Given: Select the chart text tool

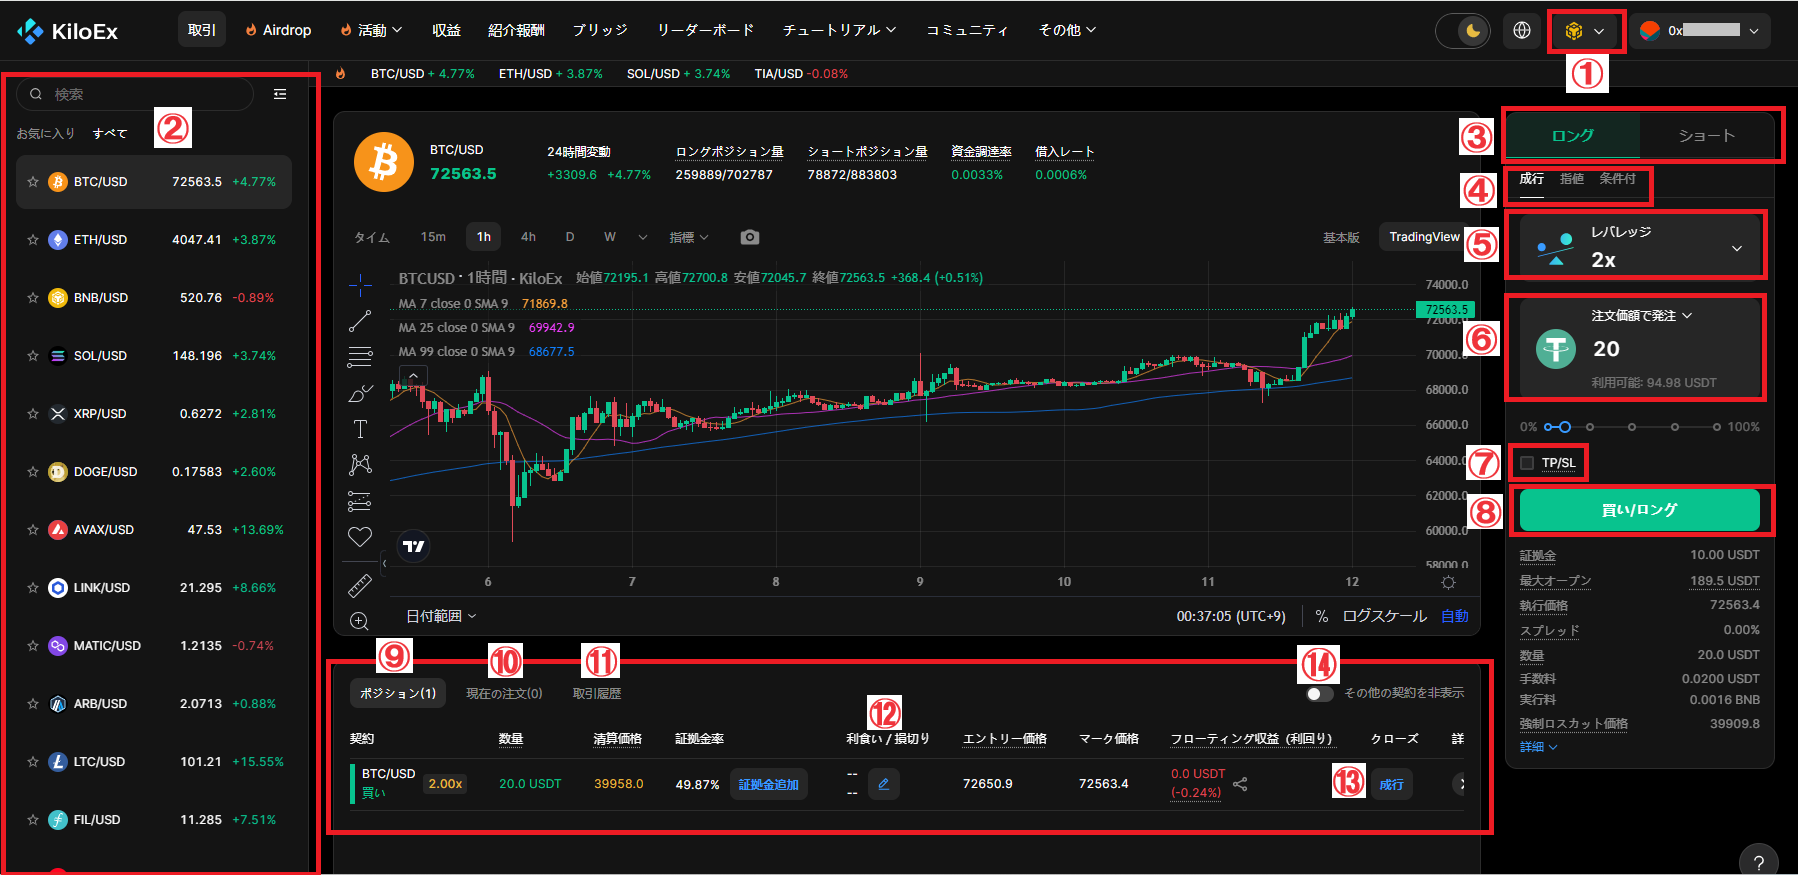Looking at the screenshot, I should [360, 429].
